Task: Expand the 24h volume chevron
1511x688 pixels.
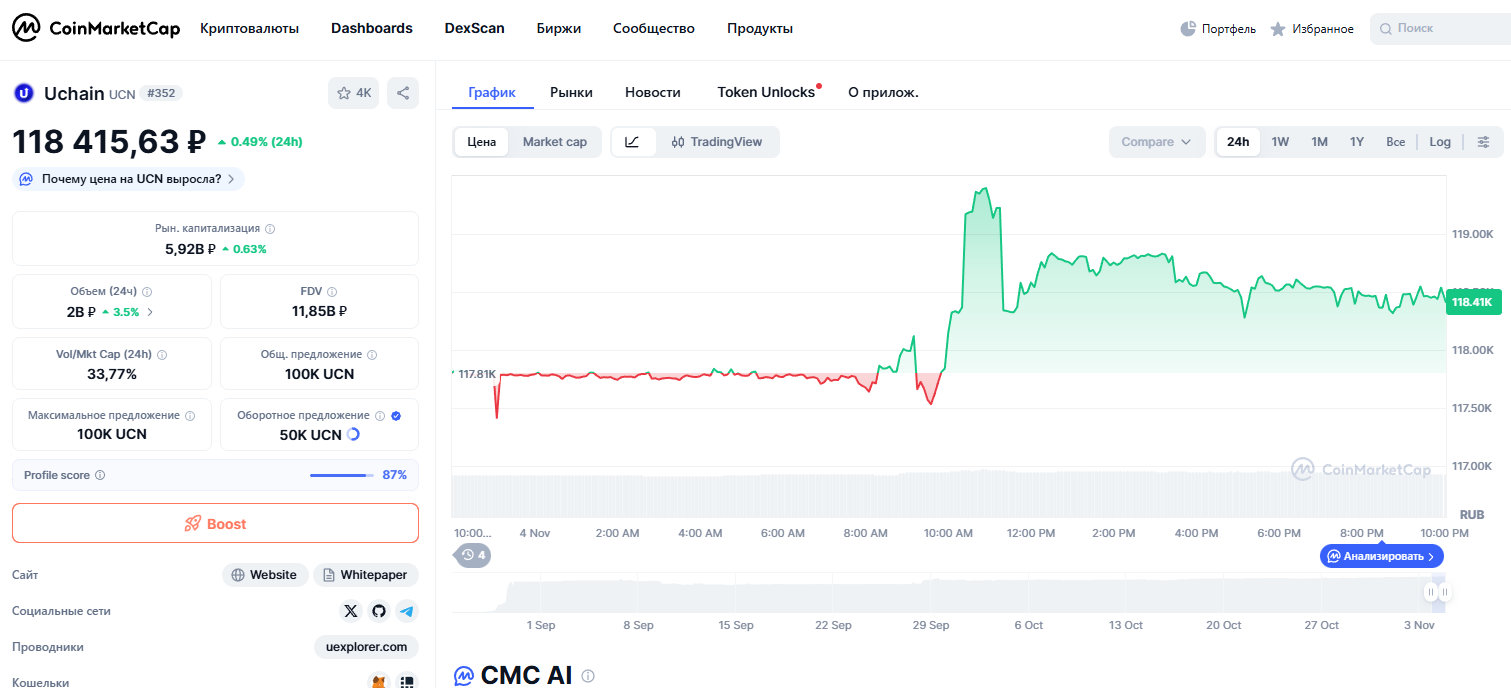Action: (150, 312)
